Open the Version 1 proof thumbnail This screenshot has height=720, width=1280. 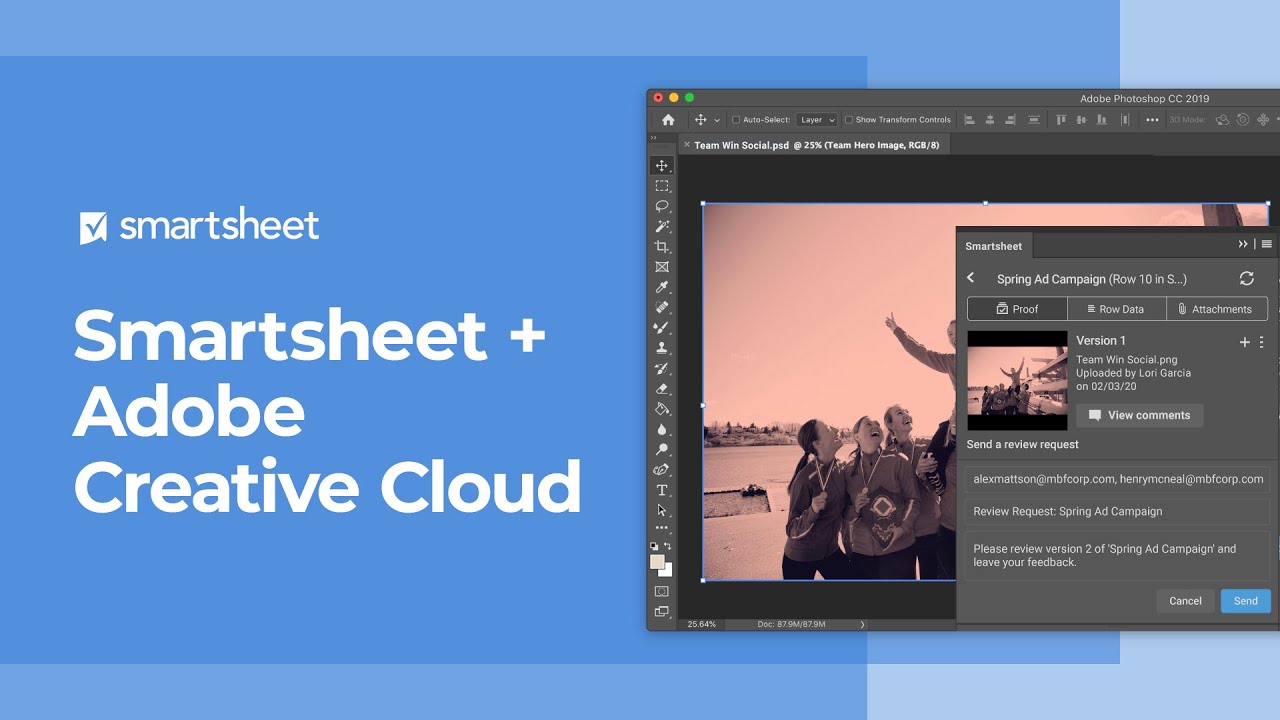point(1017,380)
